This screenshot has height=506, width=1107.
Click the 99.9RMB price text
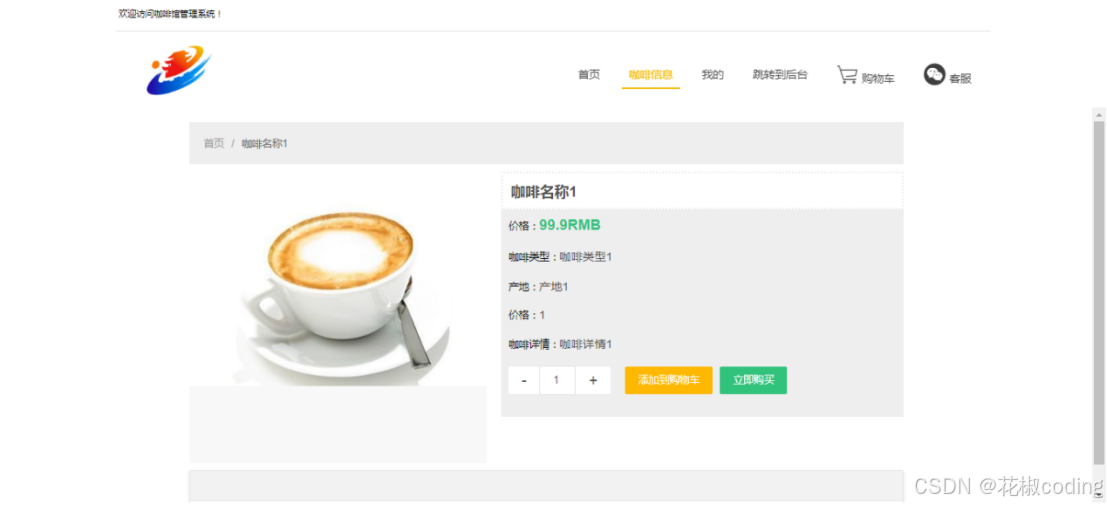570,225
